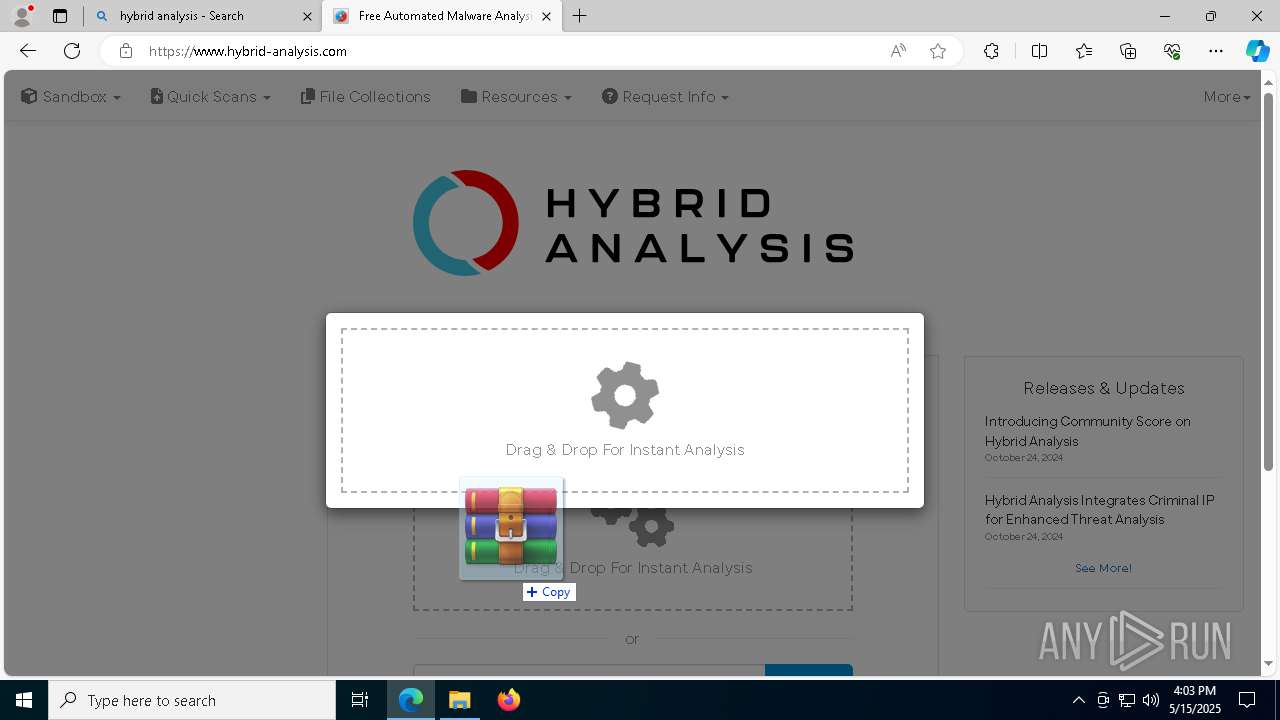The height and width of the screenshot is (720, 1280).
Task: Open File Explorer from taskbar
Action: coord(460,700)
